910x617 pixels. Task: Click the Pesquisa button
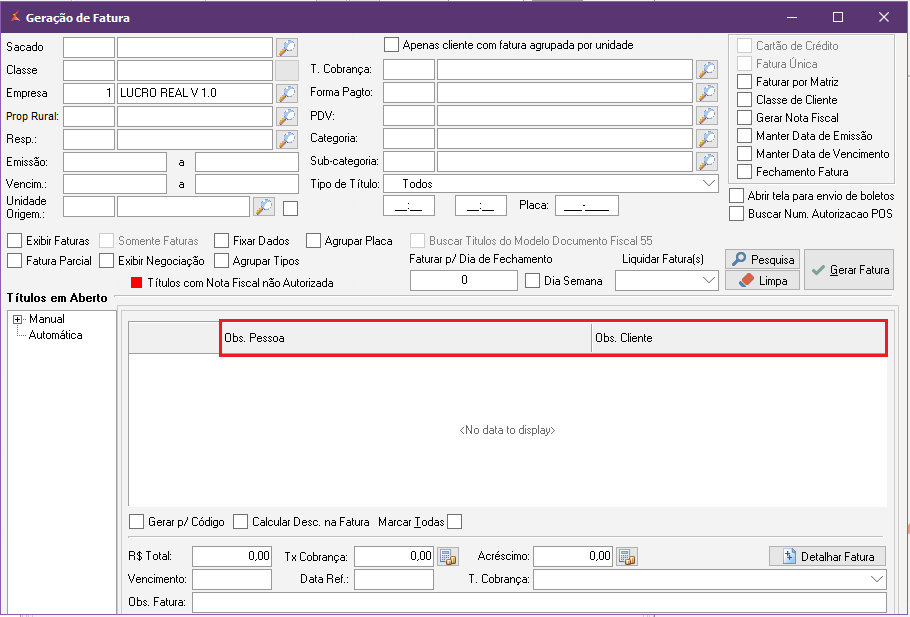point(763,259)
